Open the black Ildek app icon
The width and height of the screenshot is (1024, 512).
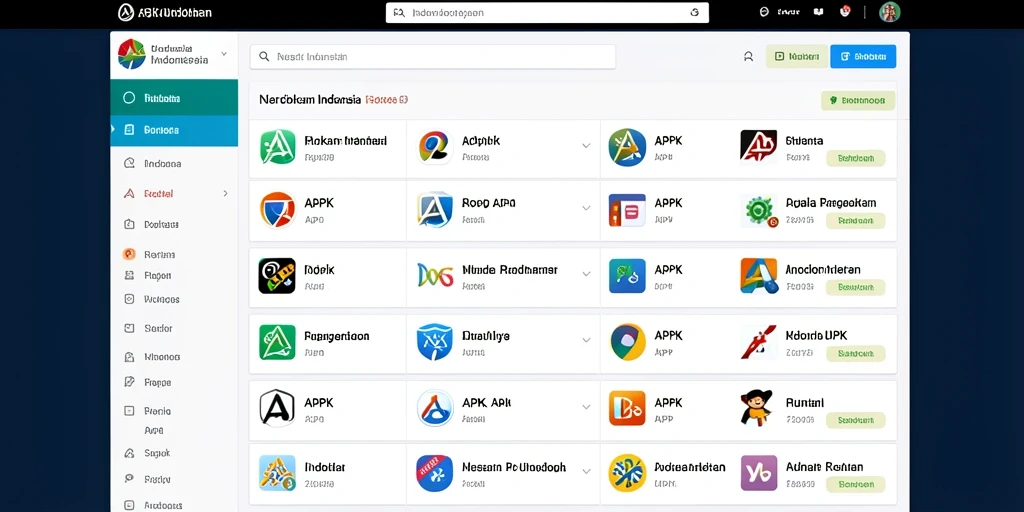tap(277, 276)
